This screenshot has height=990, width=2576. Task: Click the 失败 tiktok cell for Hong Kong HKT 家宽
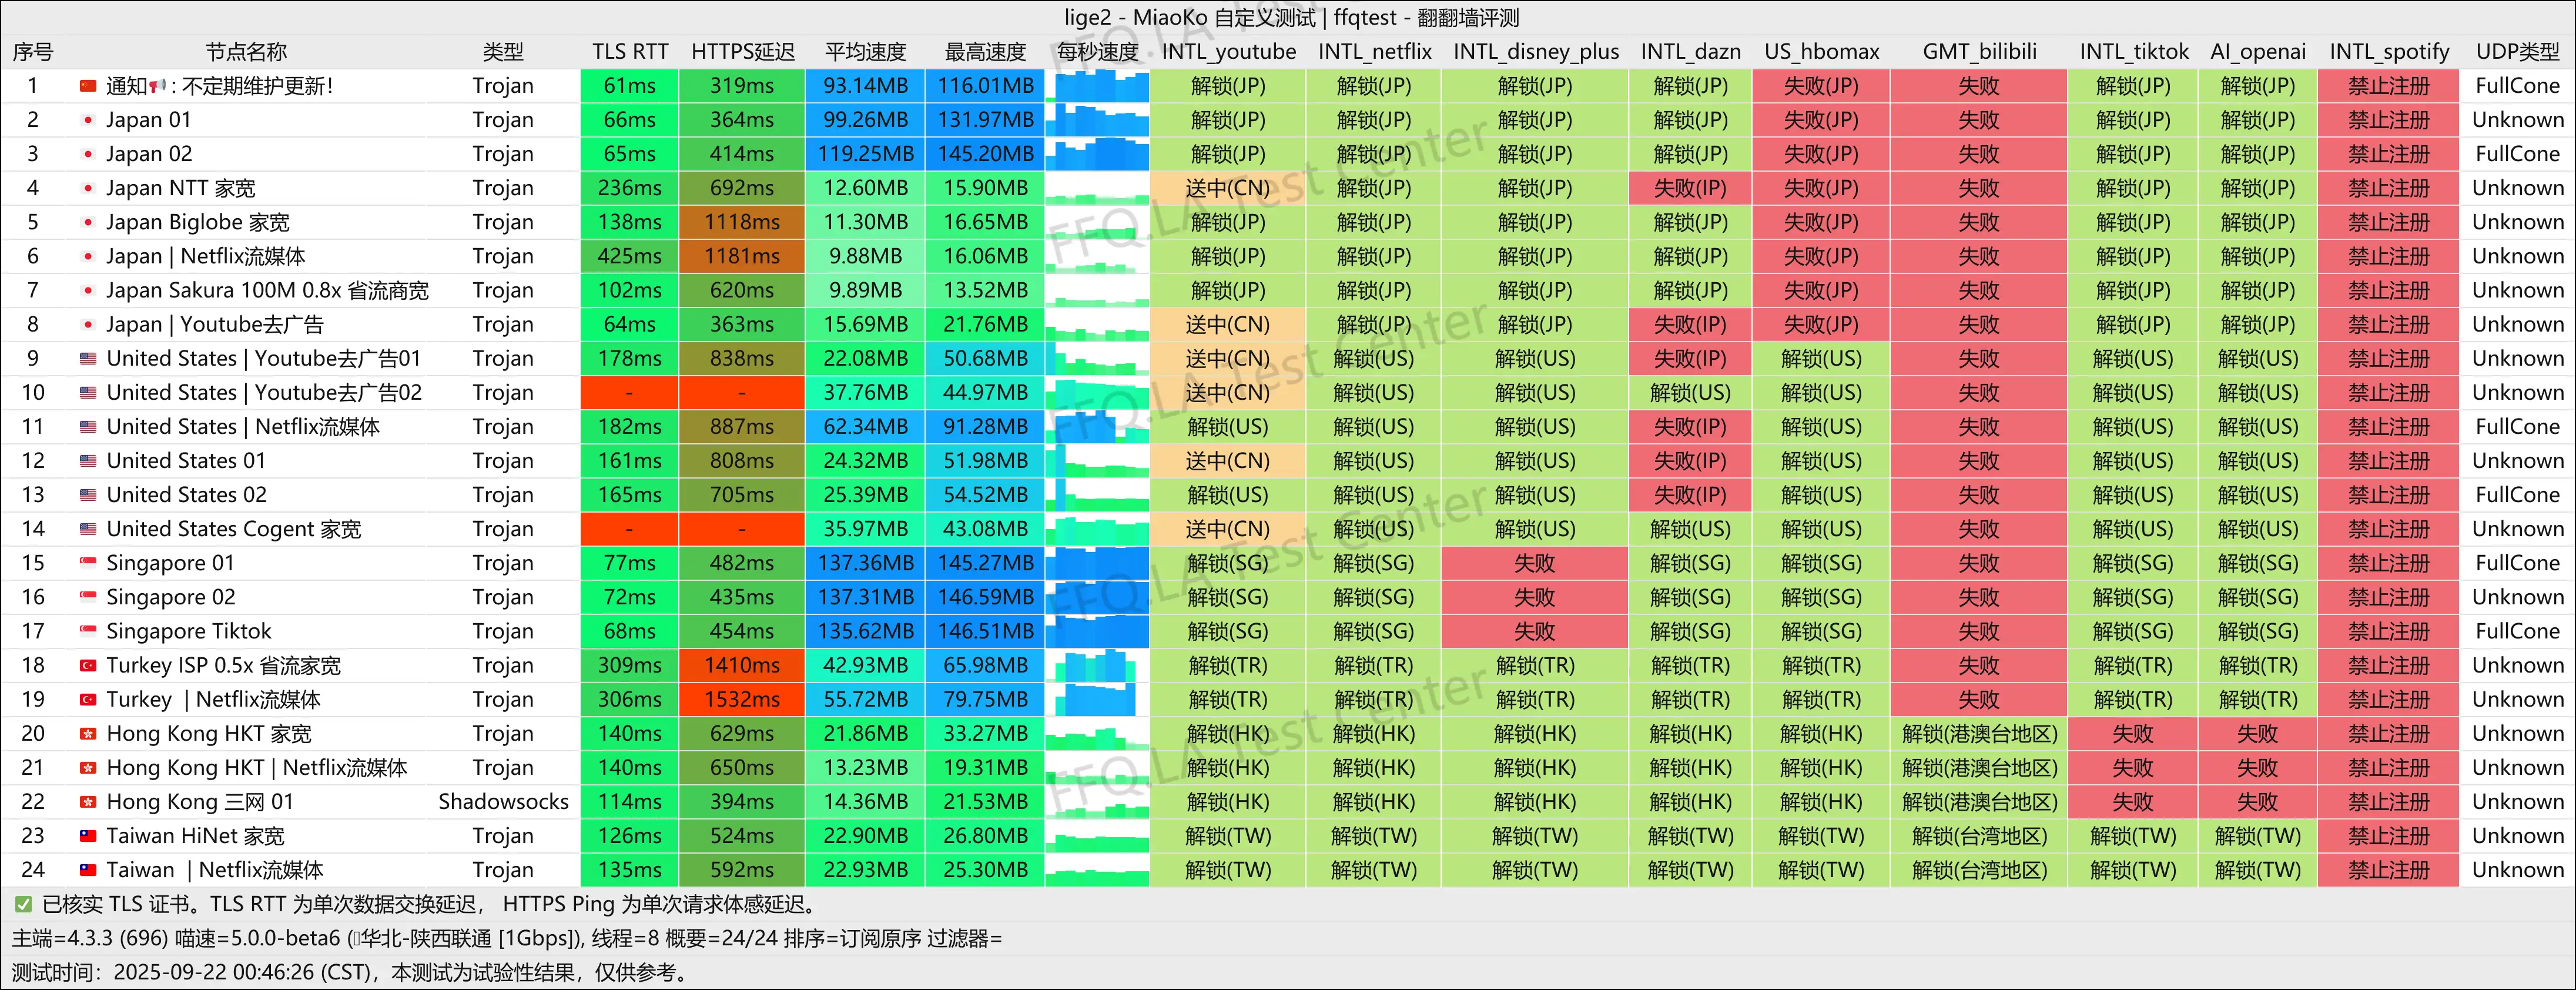click(2133, 734)
